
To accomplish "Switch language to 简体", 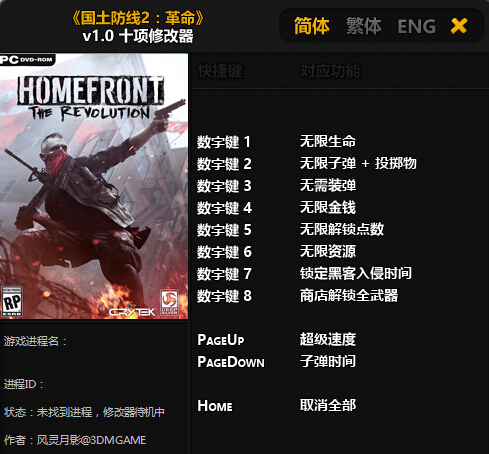I will pos(312,26).
